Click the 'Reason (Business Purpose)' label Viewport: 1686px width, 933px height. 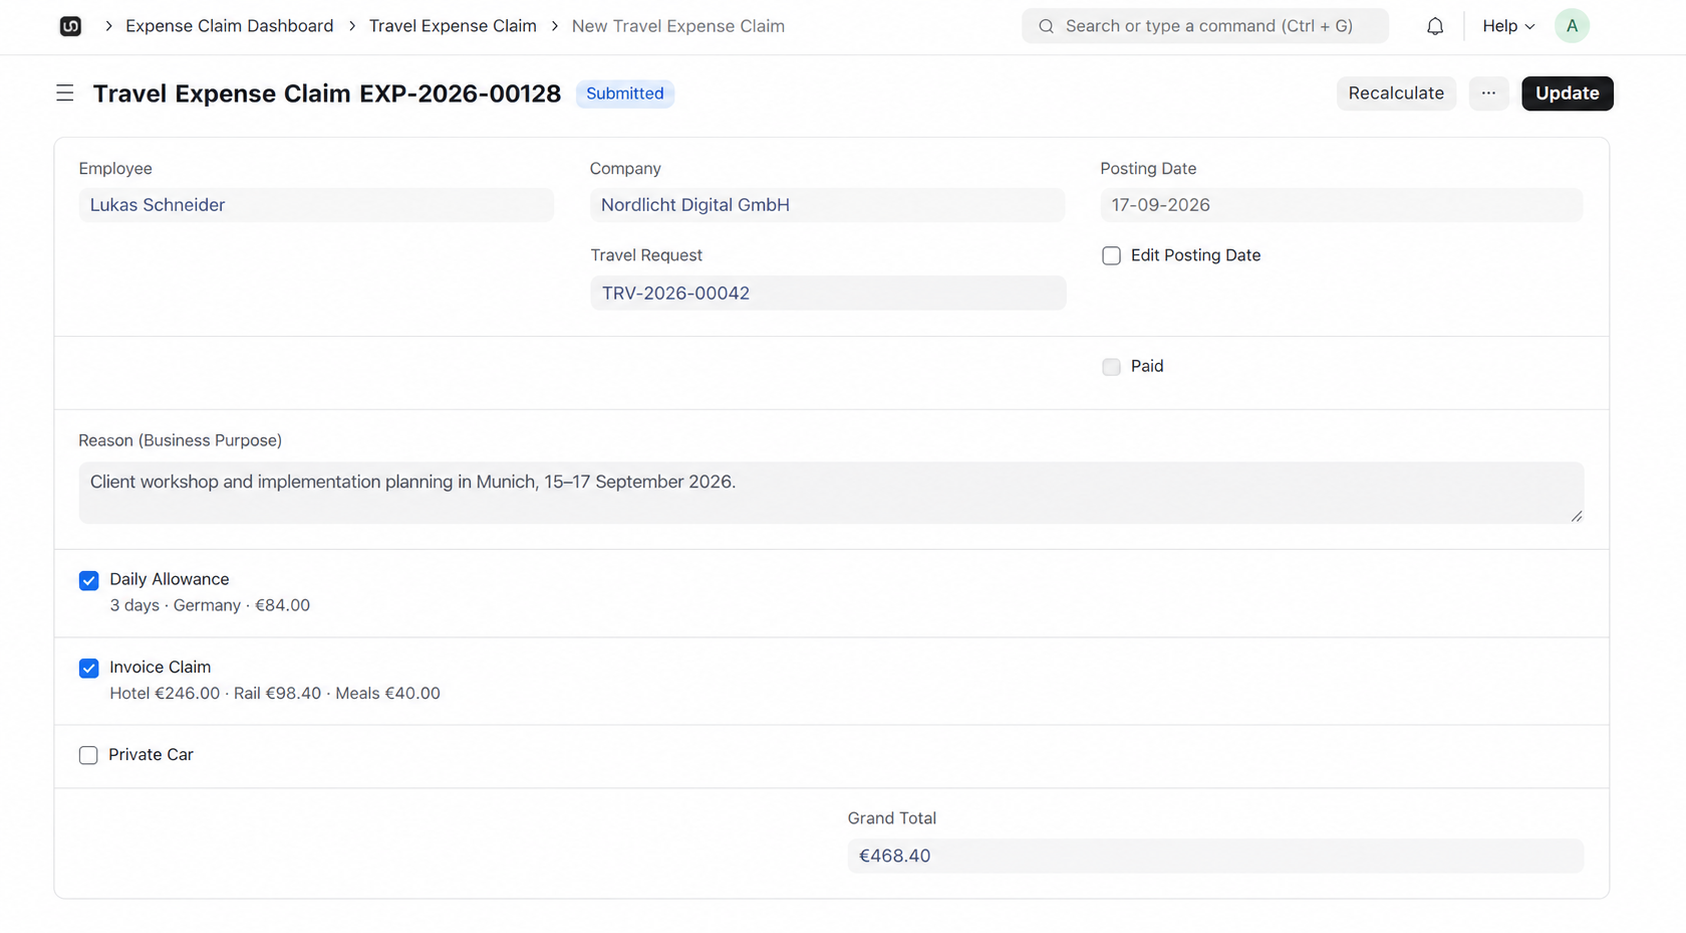[180, 440]
